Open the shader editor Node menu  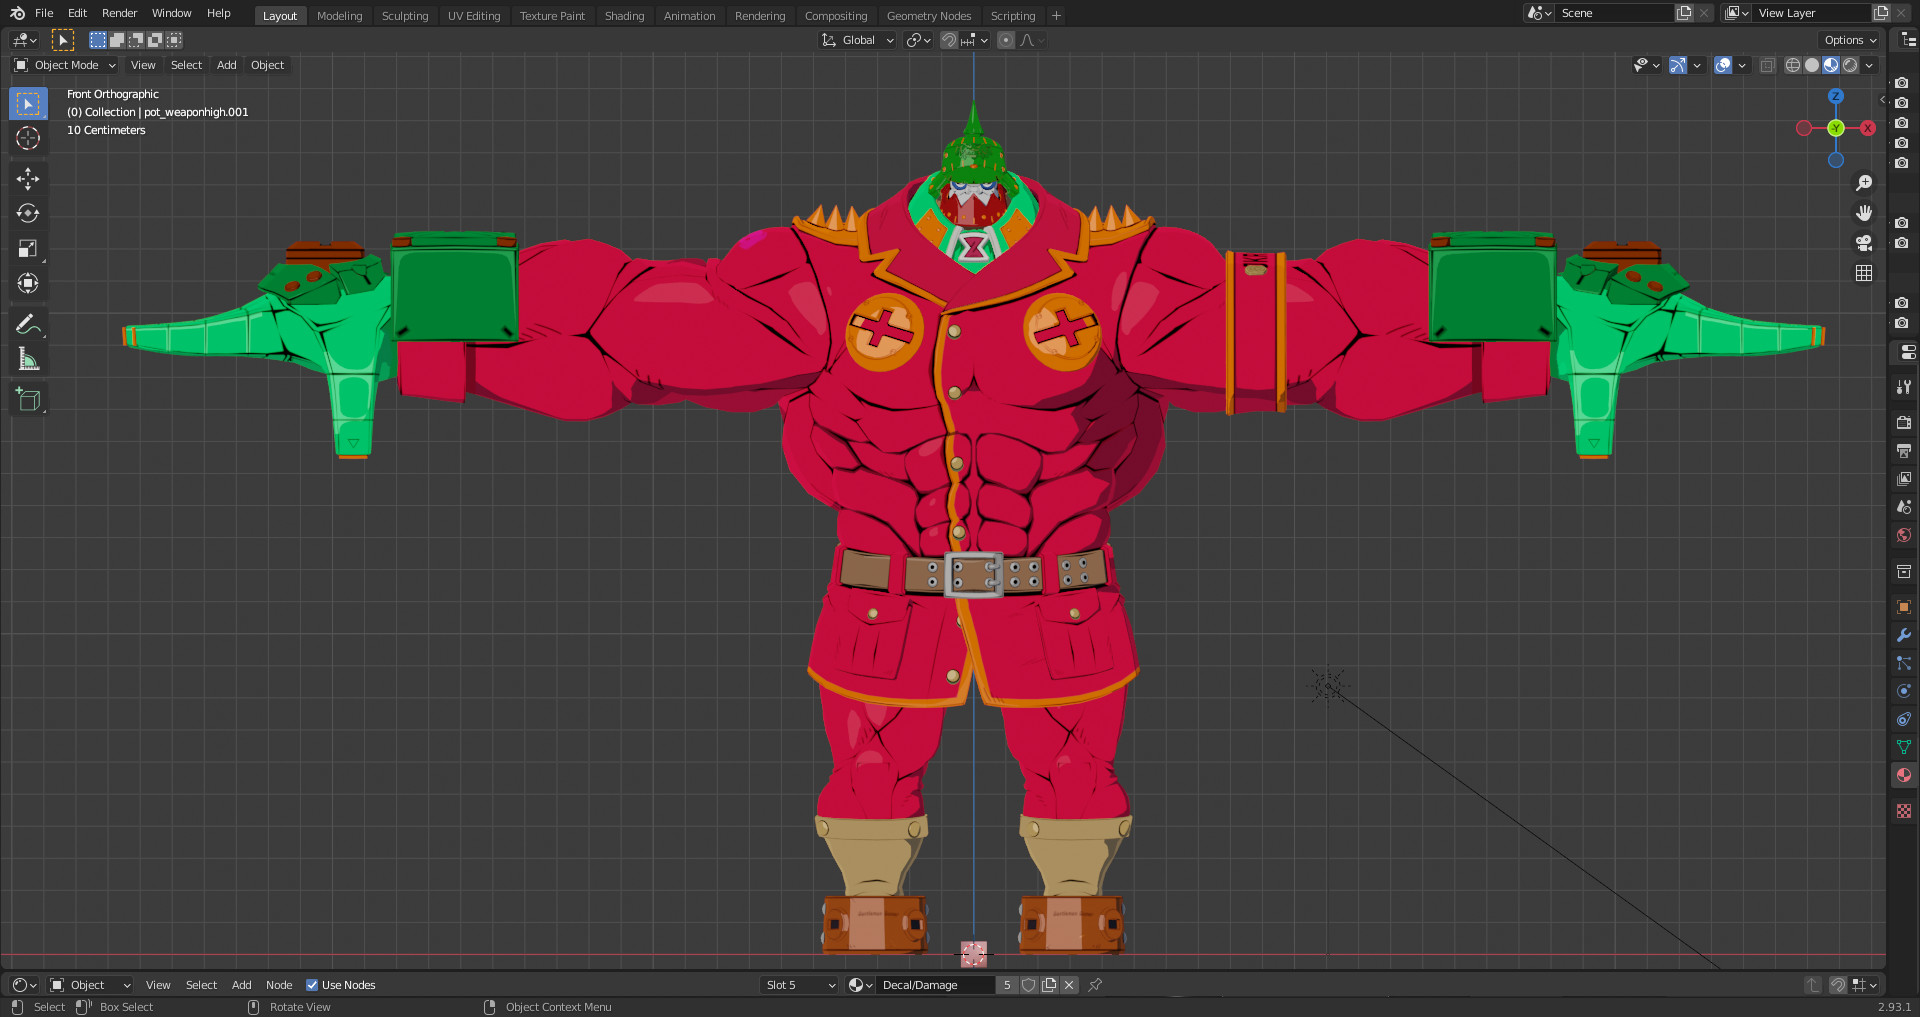click(x=279, y=985)
